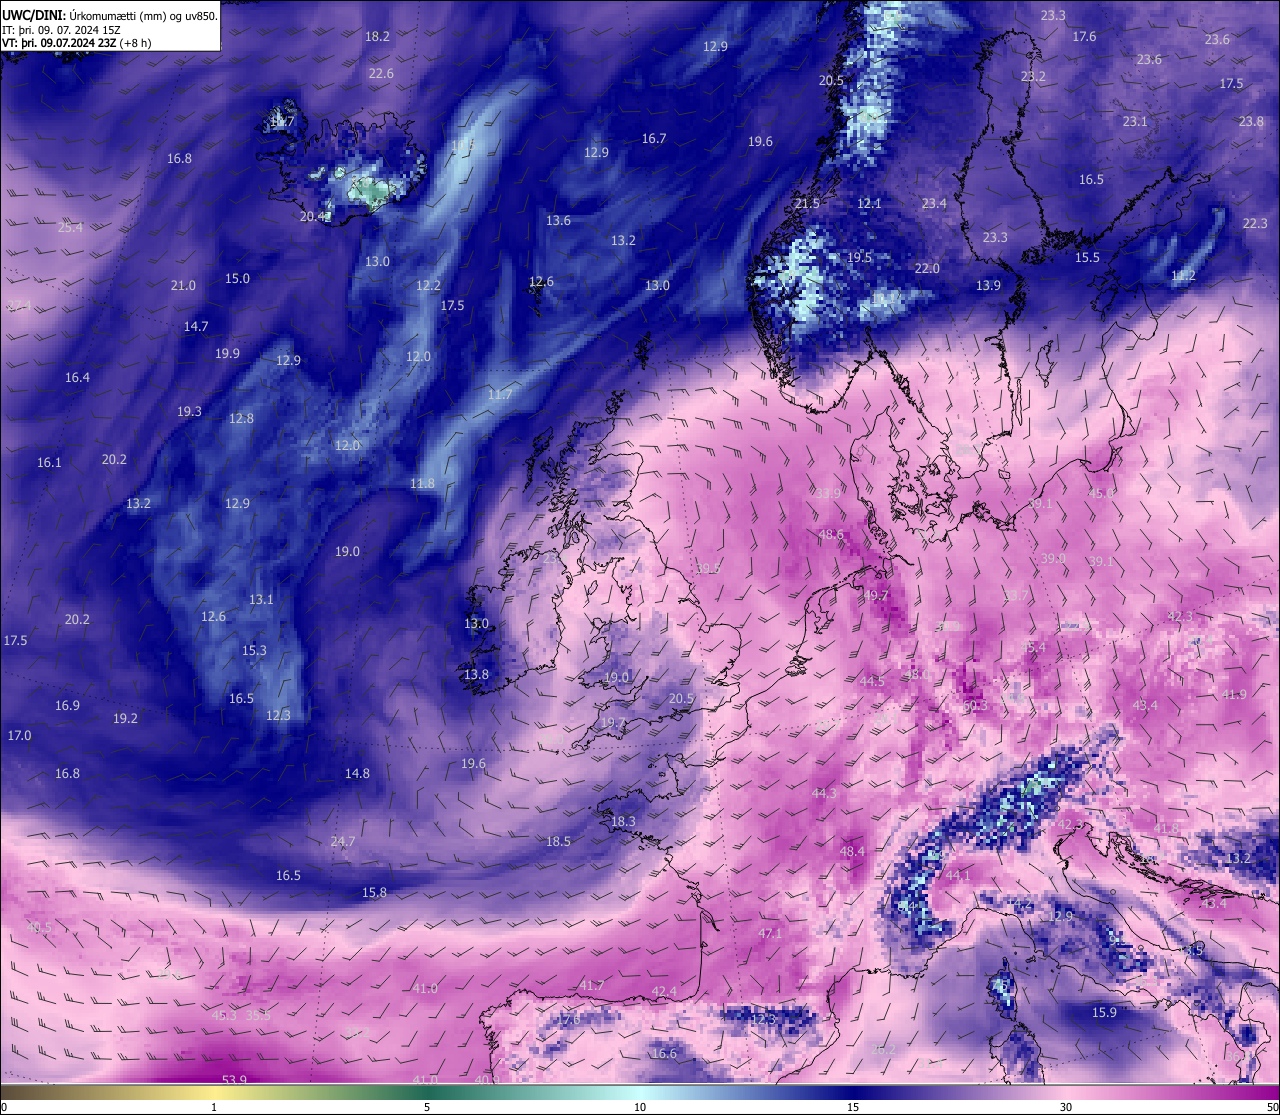
Task: Click the map value '41.9'
Action: [x=1234, y=695]
